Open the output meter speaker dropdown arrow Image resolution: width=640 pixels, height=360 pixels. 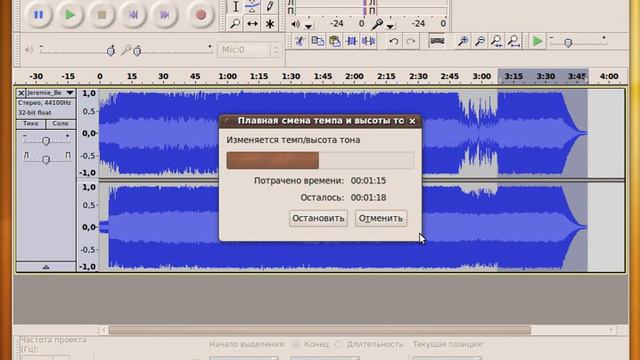click(309, 26)
